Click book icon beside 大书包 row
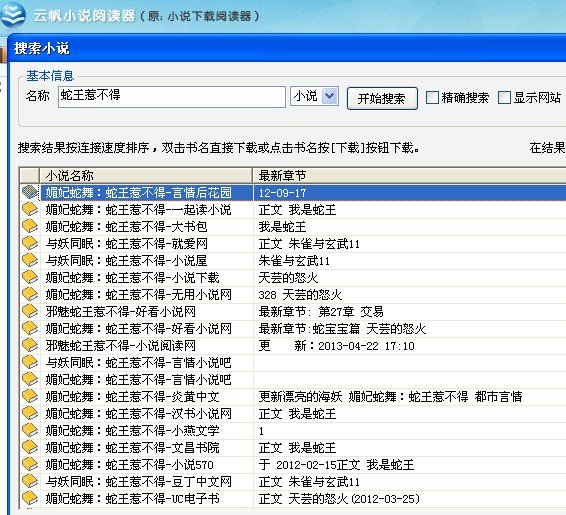The width and height of the screenshot is (566, 515). click(30, 226)
